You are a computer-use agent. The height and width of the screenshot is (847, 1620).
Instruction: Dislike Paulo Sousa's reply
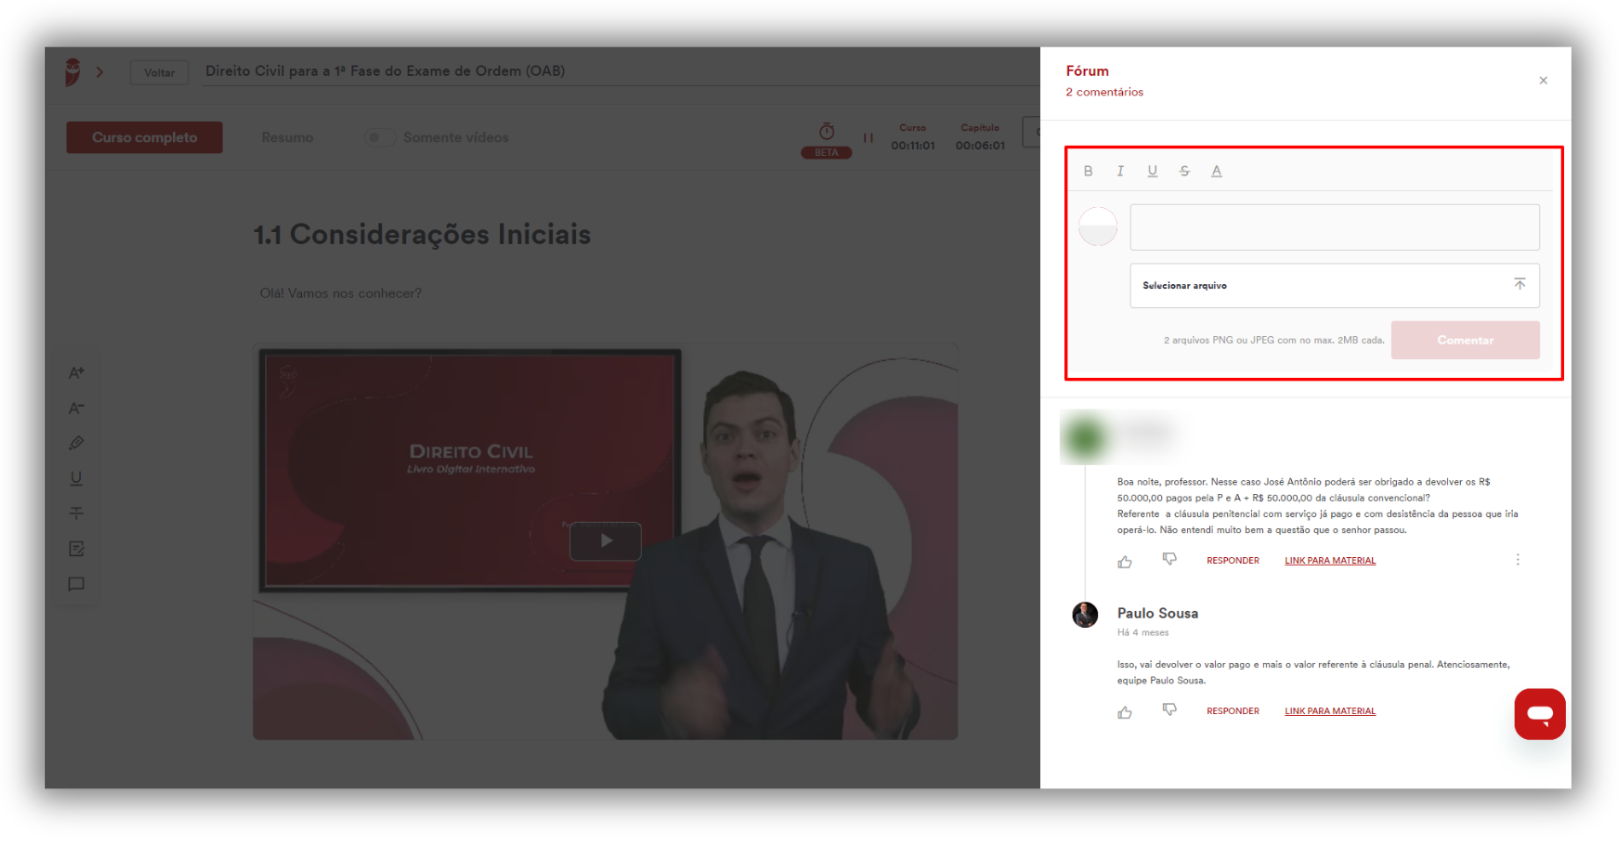point(1169,710)
